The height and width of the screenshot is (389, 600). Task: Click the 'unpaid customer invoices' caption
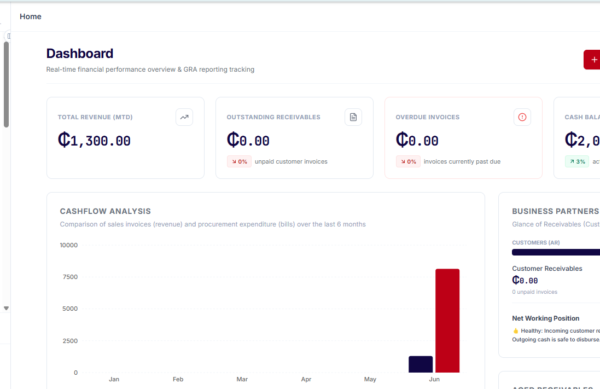[x=291, y=161]
